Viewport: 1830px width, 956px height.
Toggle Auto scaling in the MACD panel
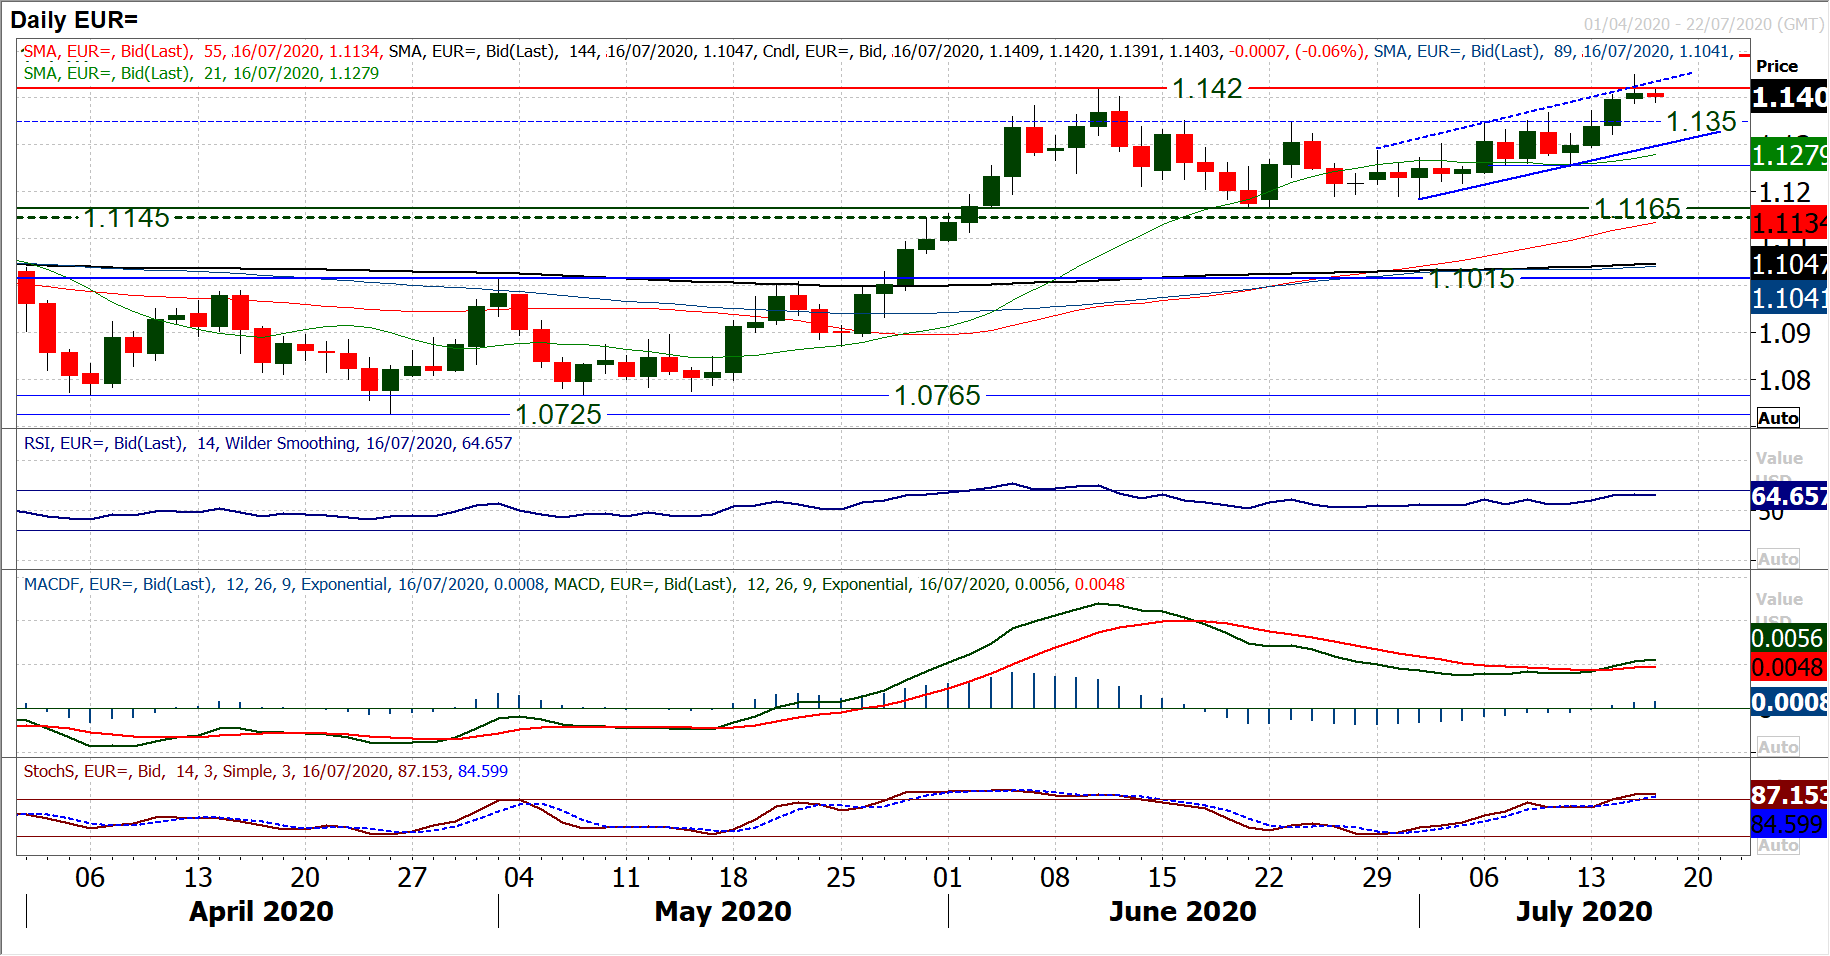1777,747
